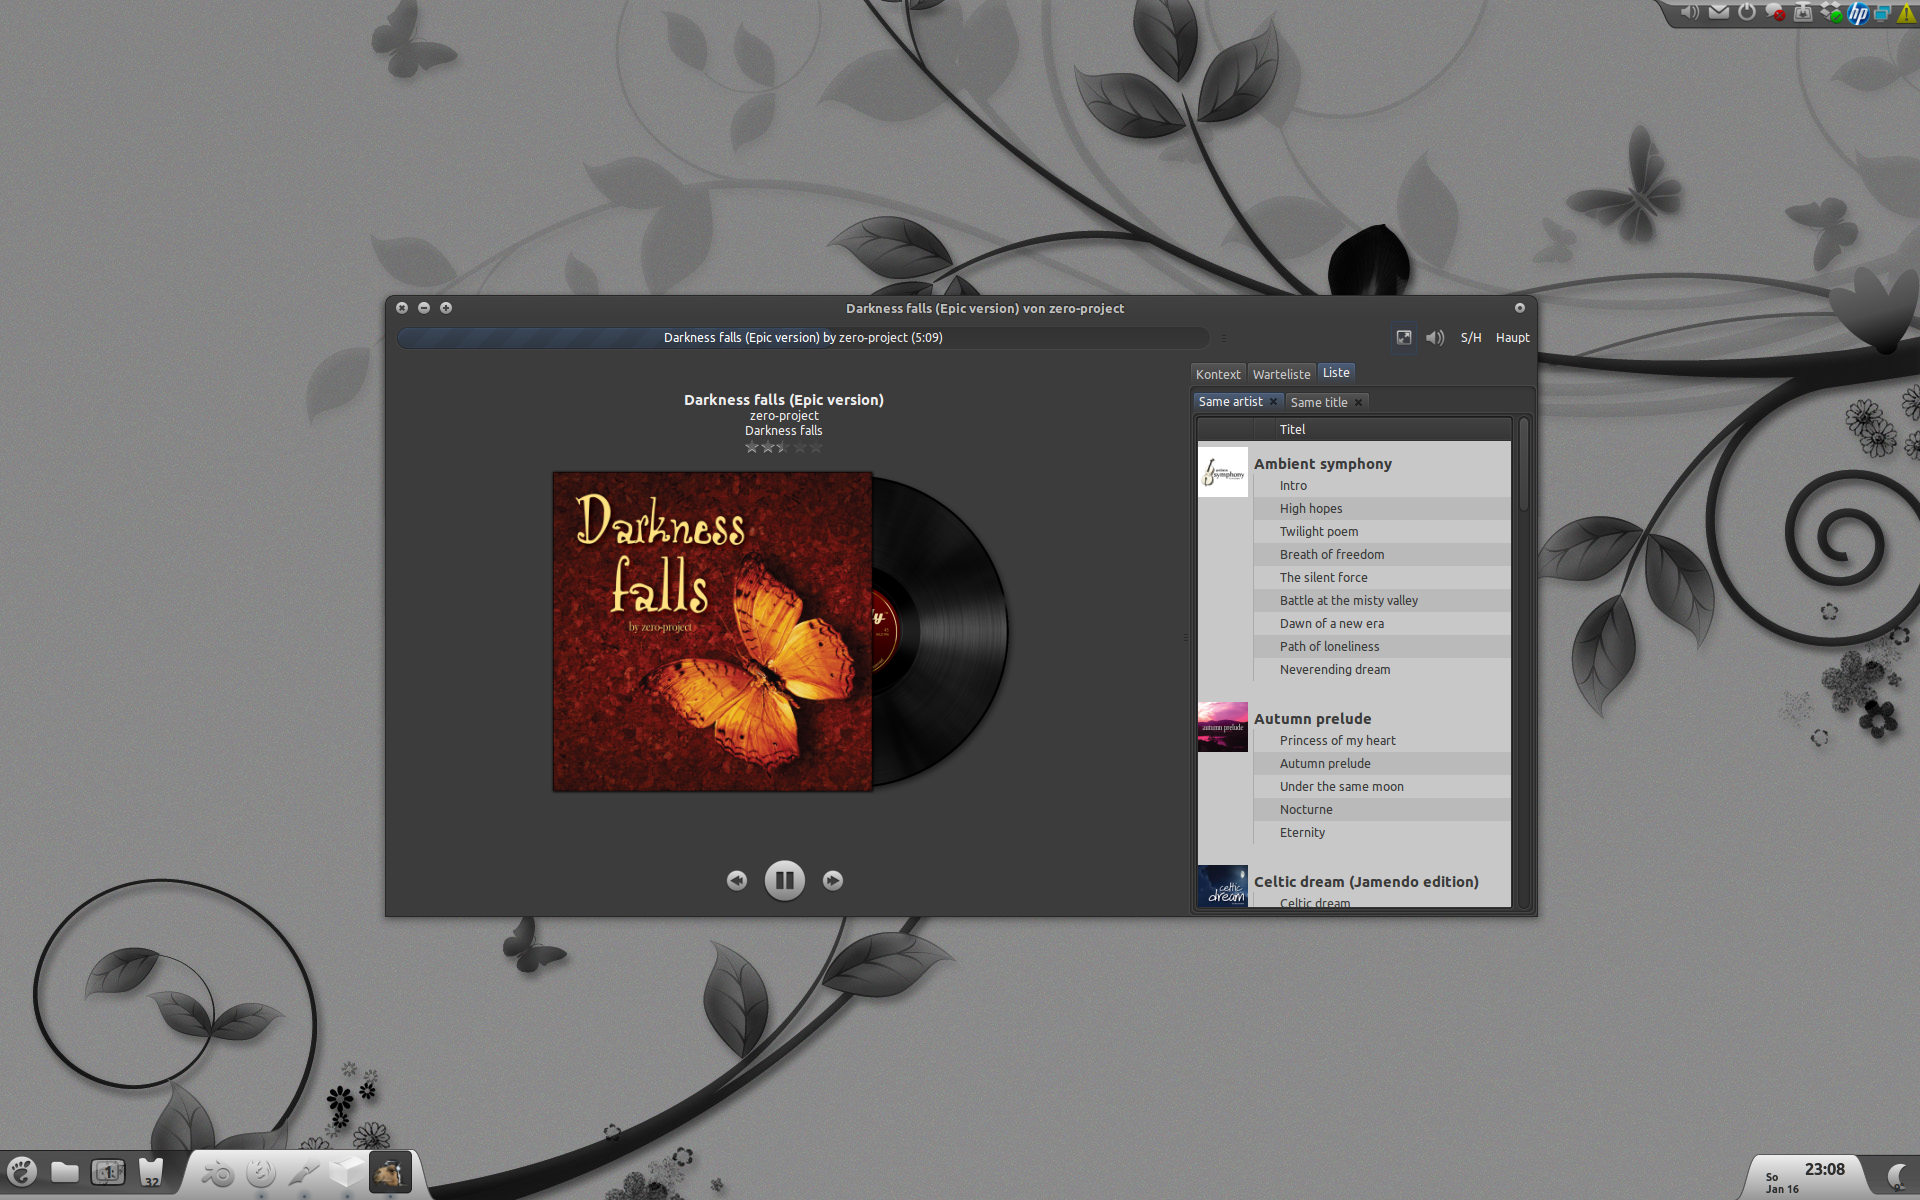Select the Ambient symphony album header
This screenshot has width=1920, height=1200.
1323,464
